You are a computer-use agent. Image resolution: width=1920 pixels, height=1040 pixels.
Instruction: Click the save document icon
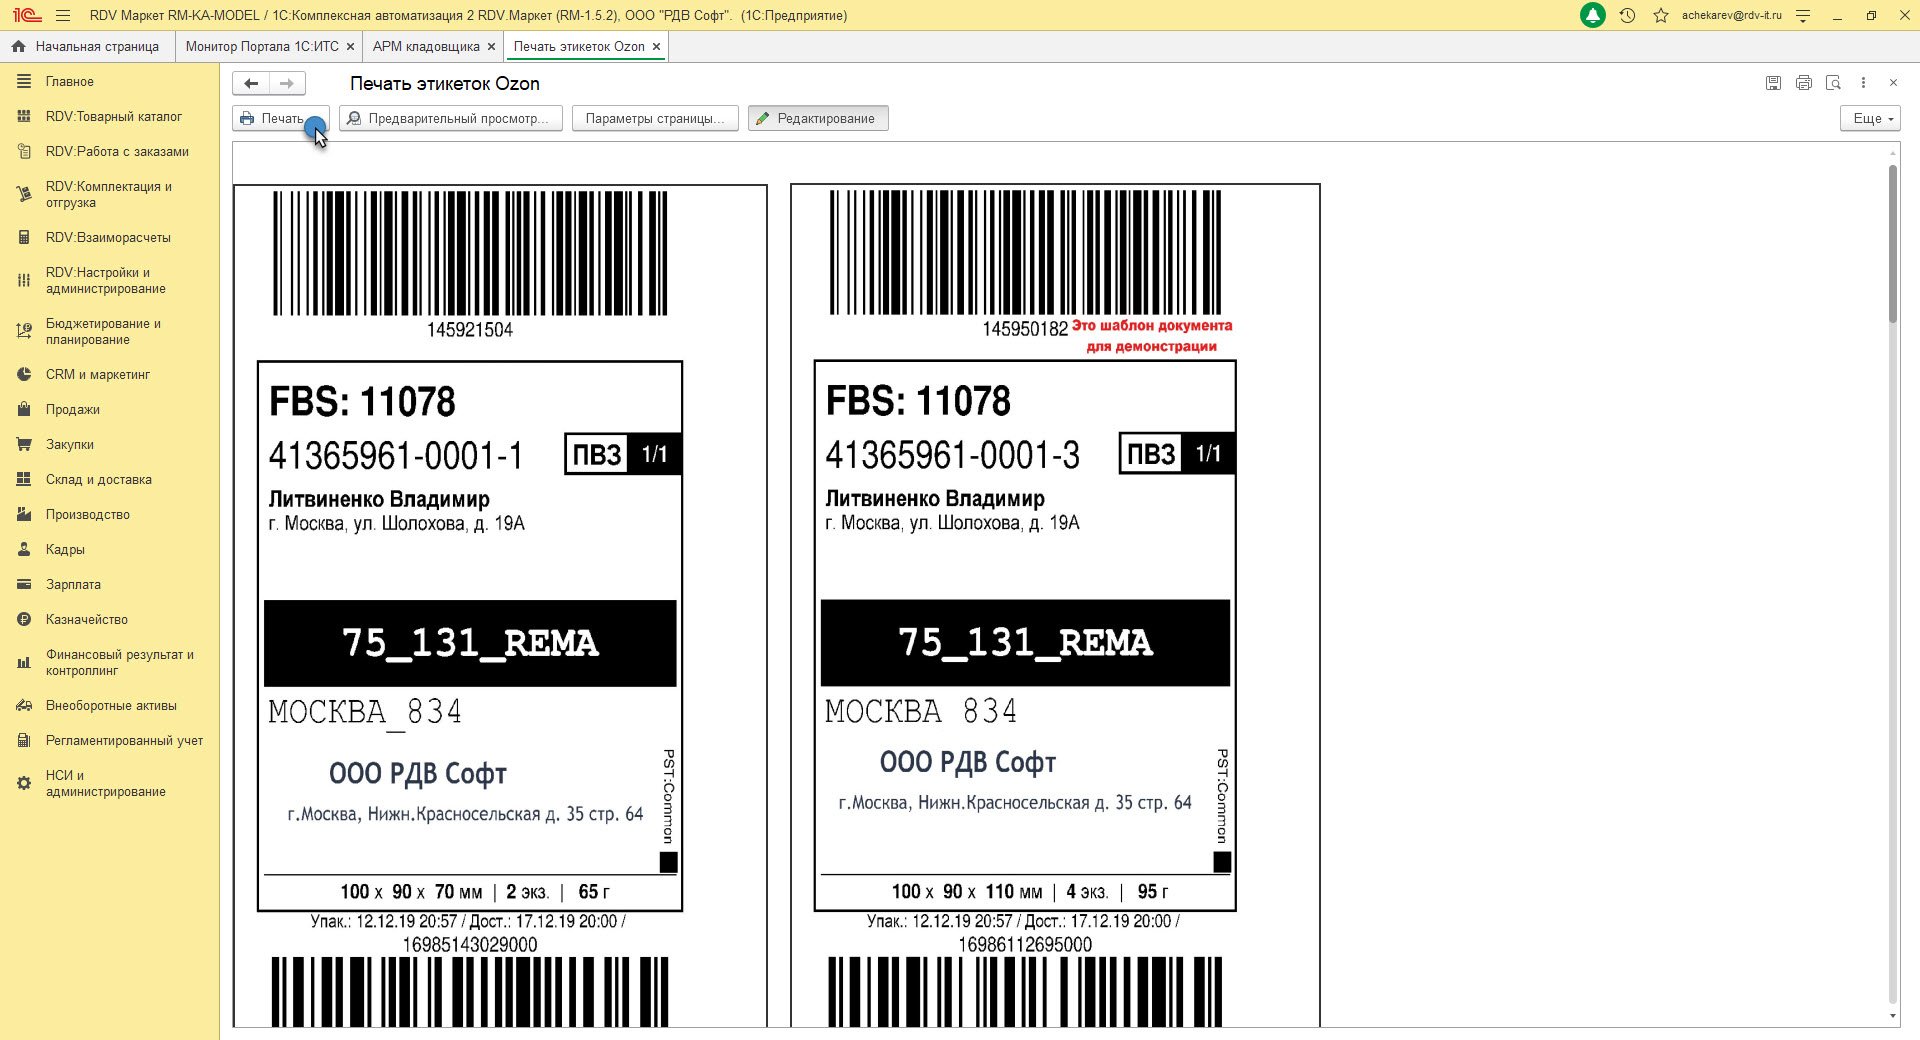pos(1773,83)
